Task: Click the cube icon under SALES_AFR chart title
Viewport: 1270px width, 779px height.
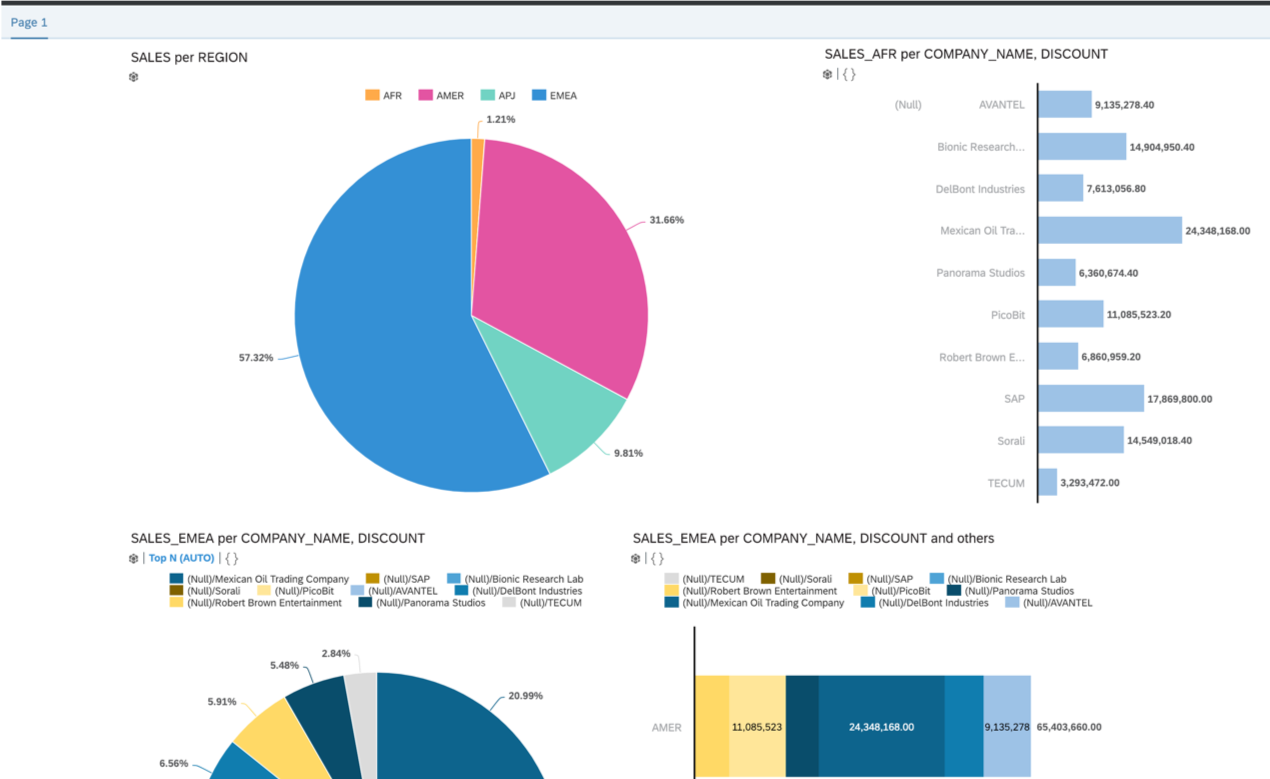Action: (827, 74)
